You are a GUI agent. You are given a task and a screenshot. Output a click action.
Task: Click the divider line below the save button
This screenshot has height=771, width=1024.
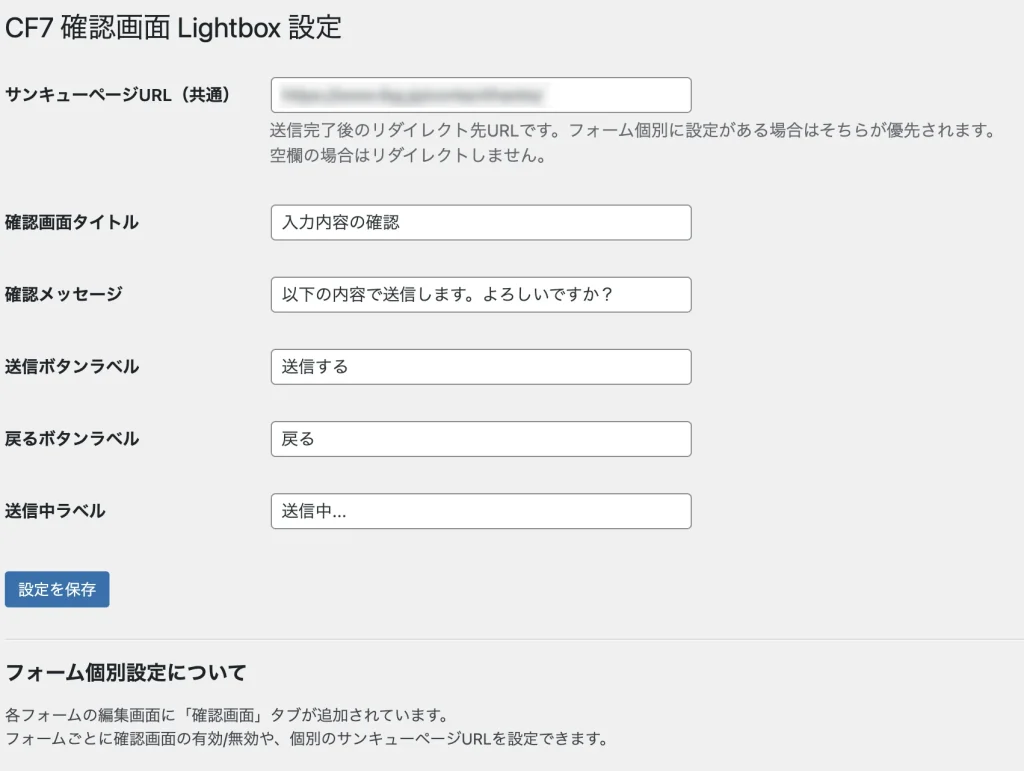[x=514, y=638]
